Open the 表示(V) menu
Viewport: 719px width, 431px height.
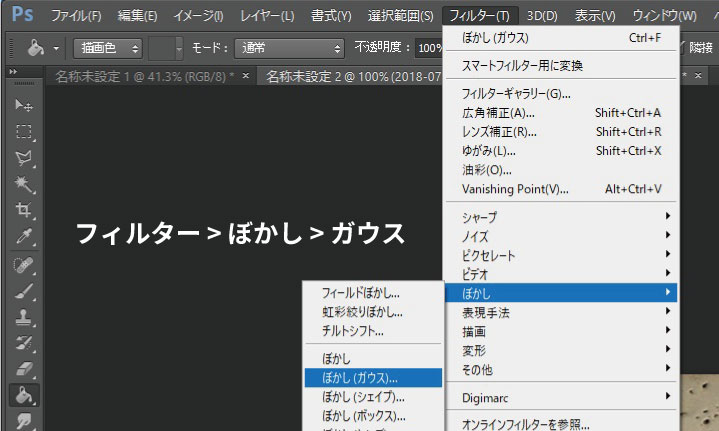[595, 16]
